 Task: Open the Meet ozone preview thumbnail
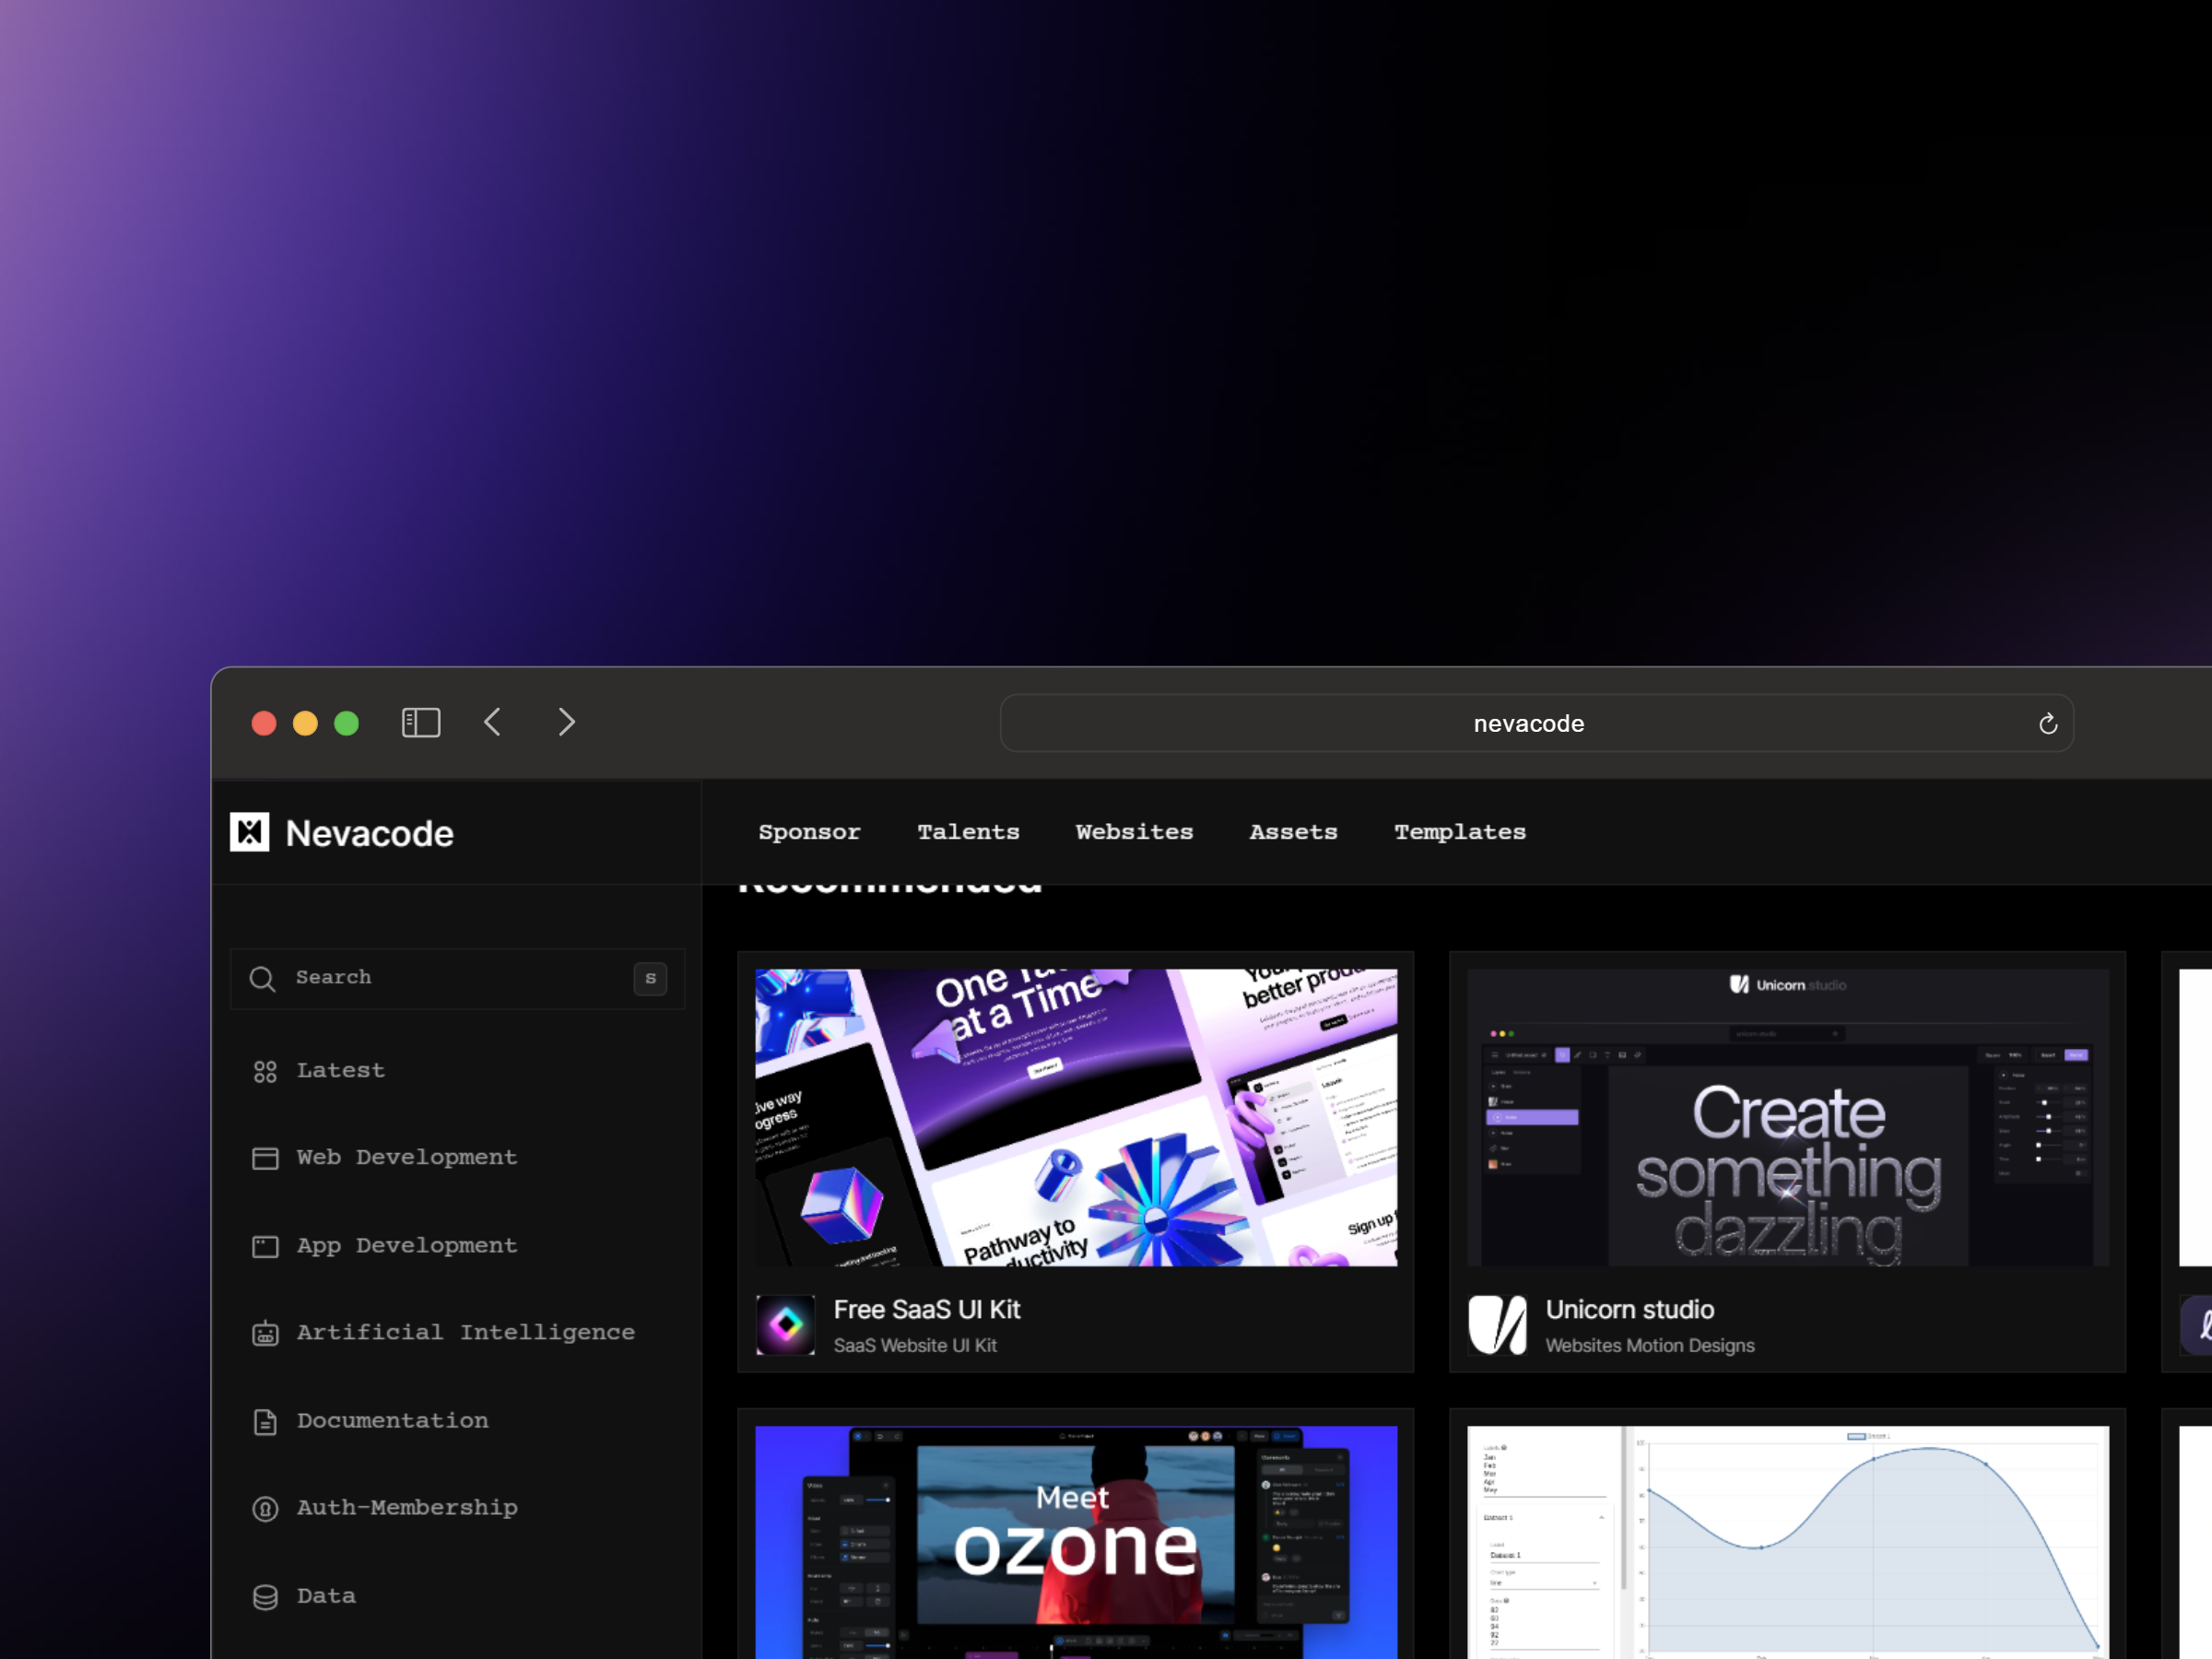[x=1076, y=1542]
